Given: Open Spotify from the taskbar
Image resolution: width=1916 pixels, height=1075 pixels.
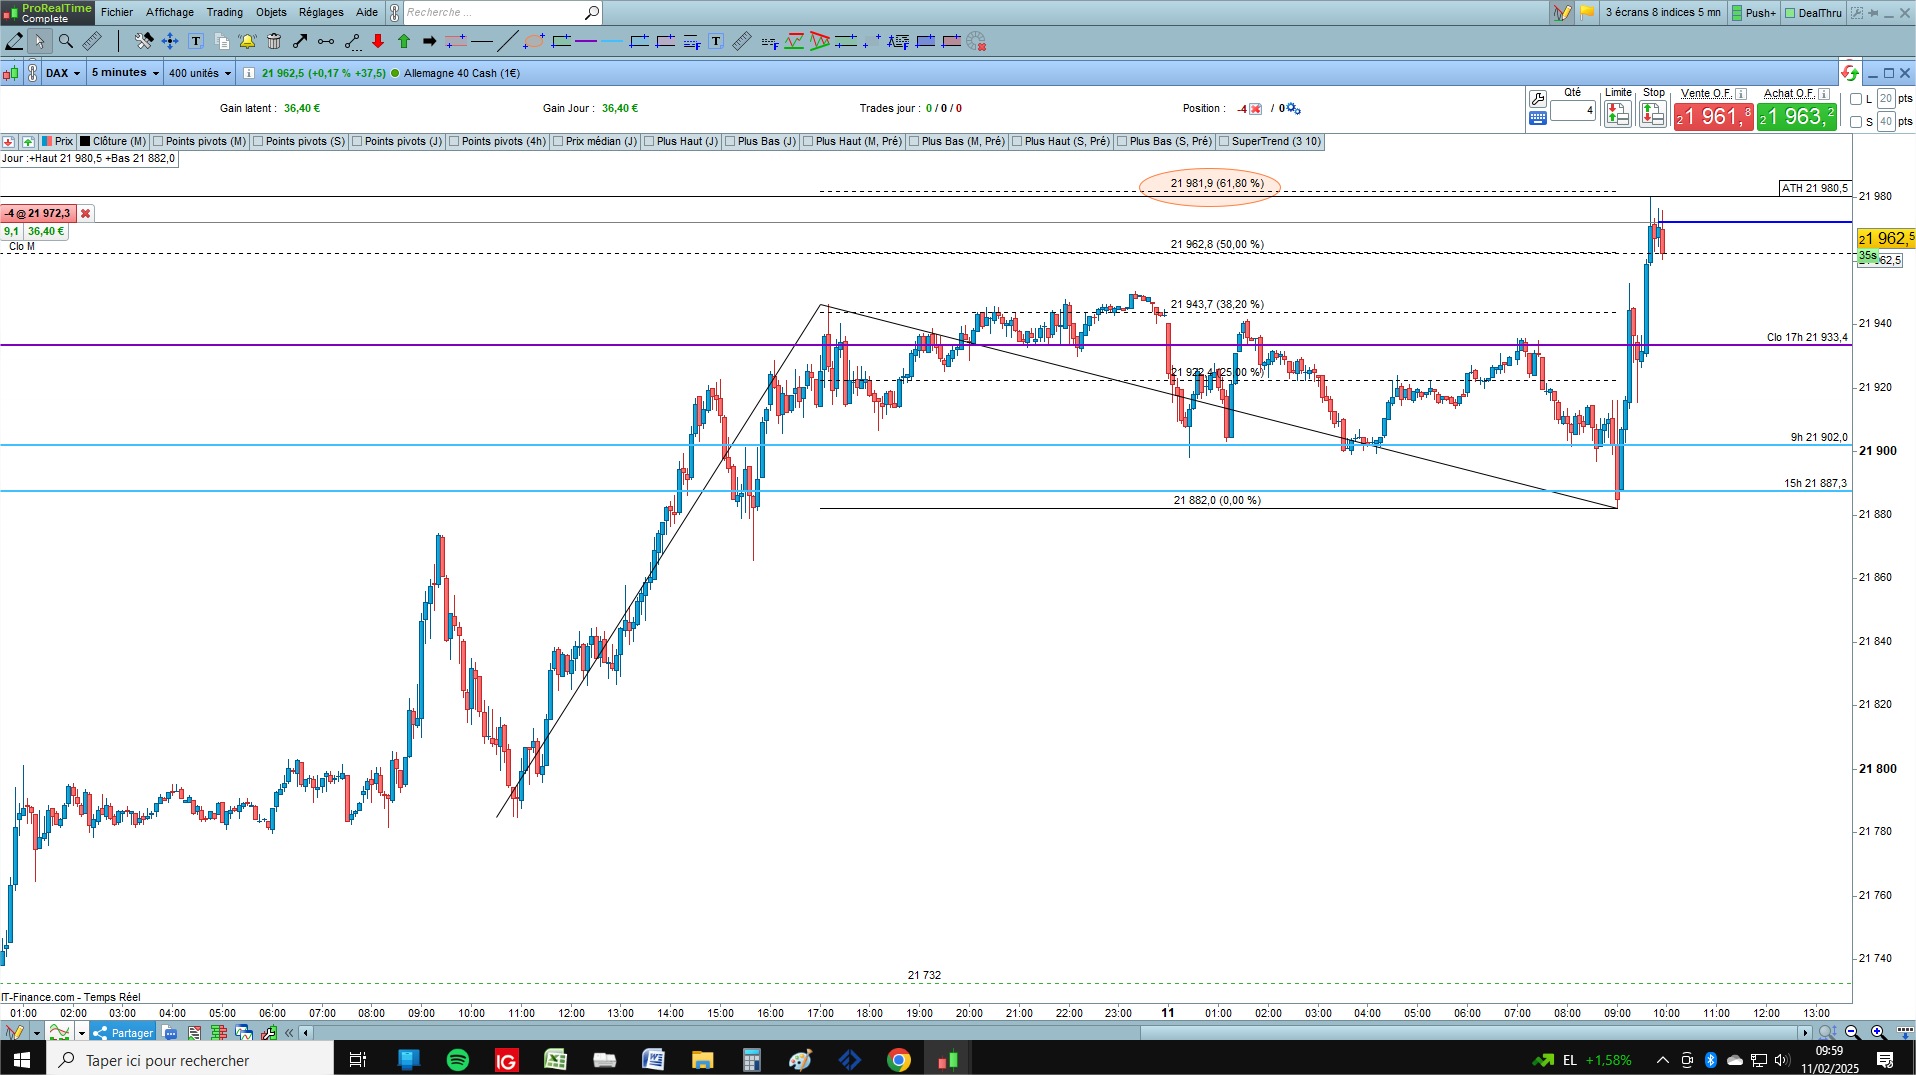Looking at the screenshot, I should (x=457, y=1060).
